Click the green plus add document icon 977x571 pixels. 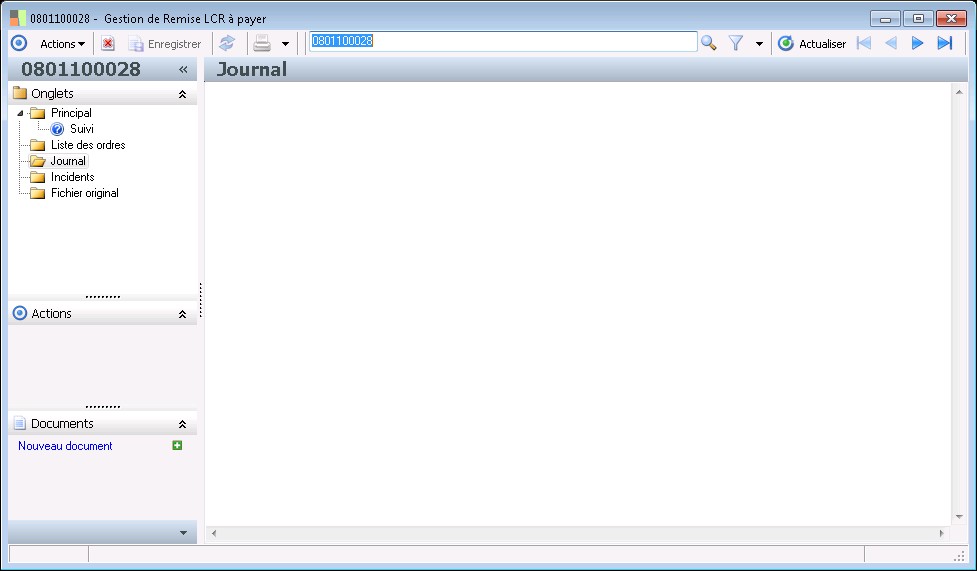[x=177, y=445]
